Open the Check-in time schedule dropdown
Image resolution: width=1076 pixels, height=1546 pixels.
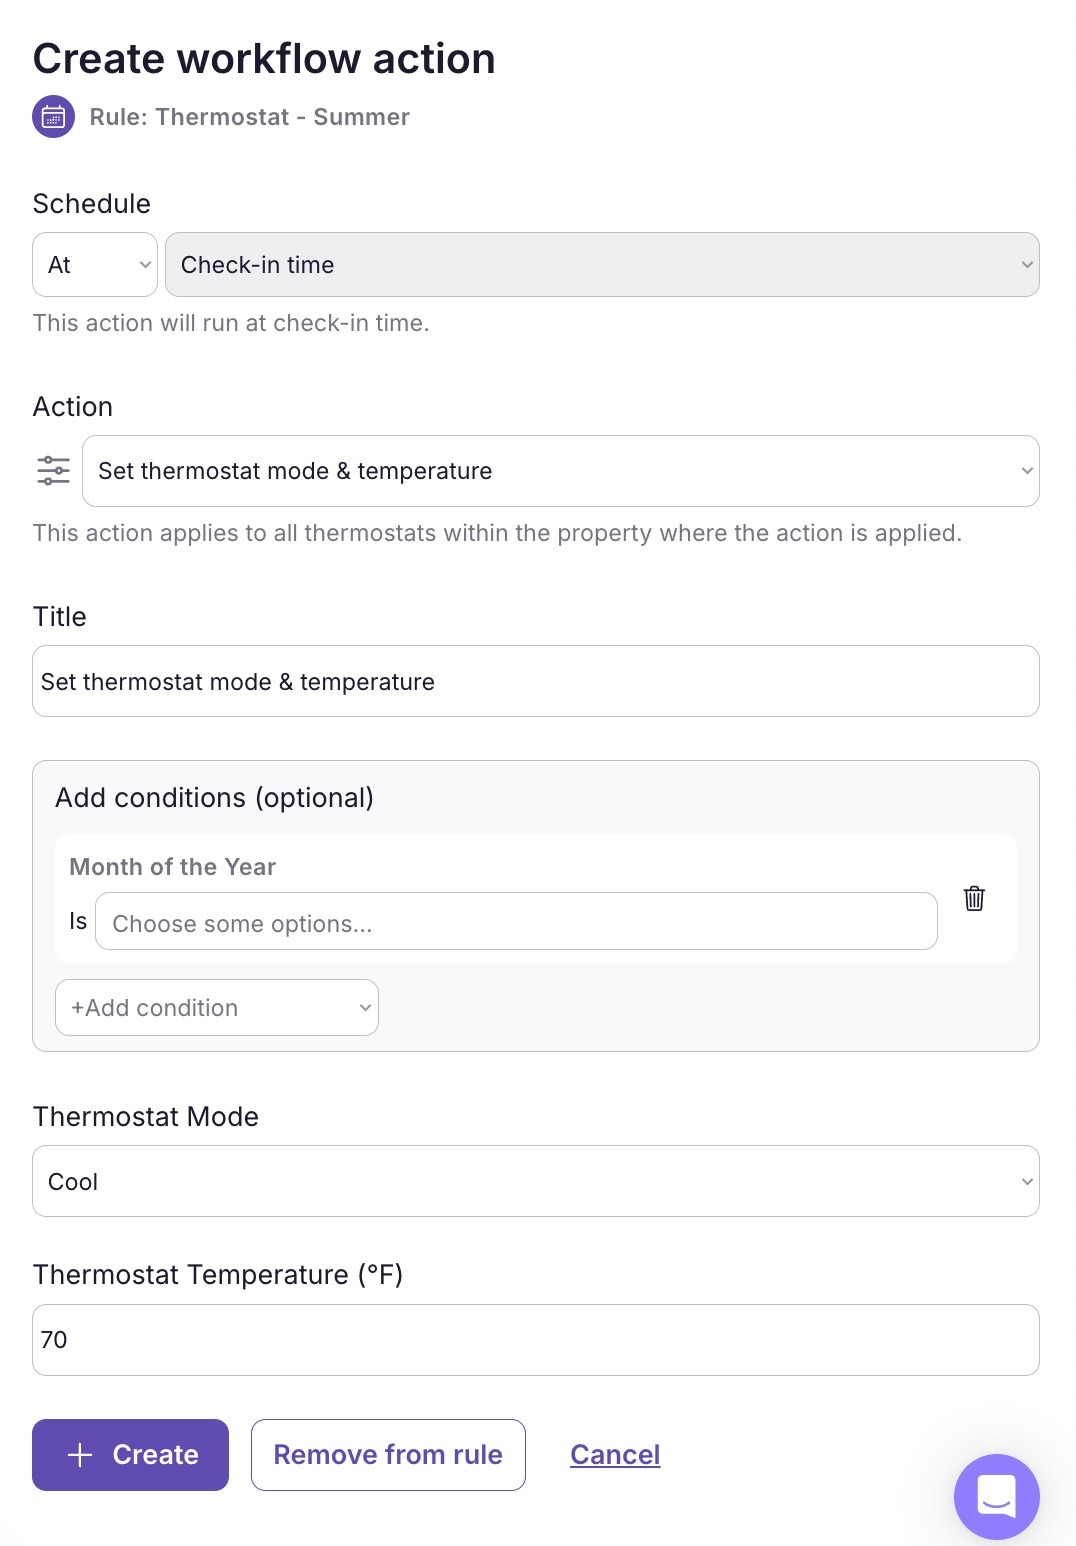click(602, 264)
